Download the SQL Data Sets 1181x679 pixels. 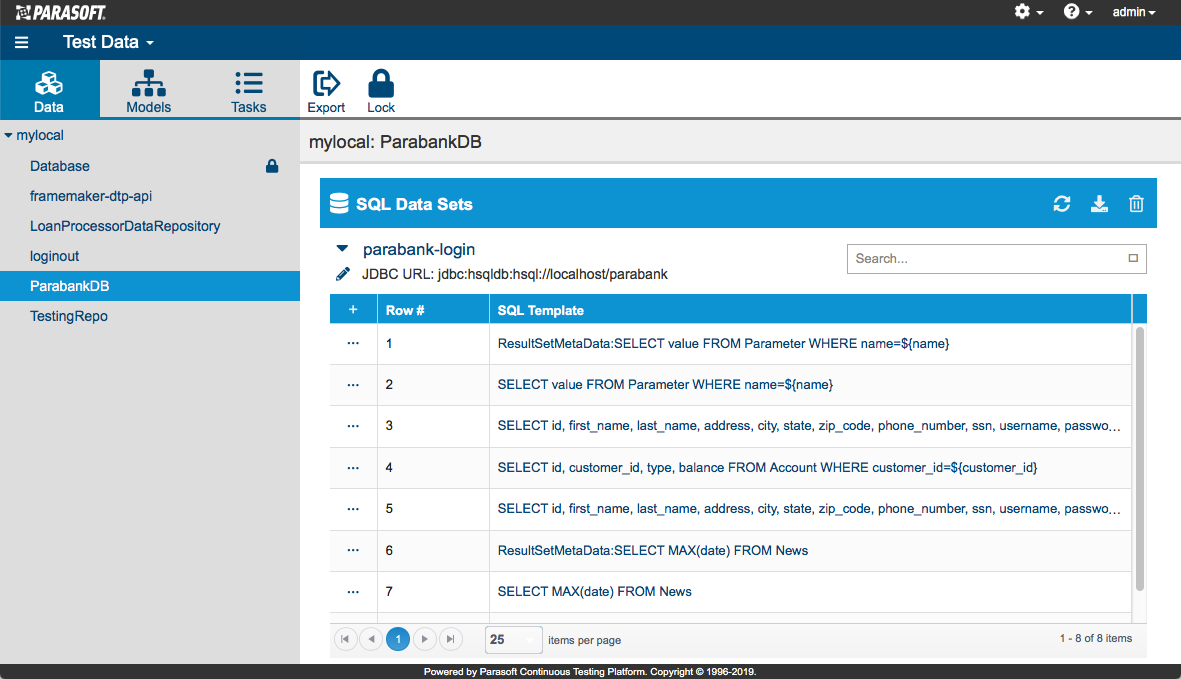coord(1100,203)
